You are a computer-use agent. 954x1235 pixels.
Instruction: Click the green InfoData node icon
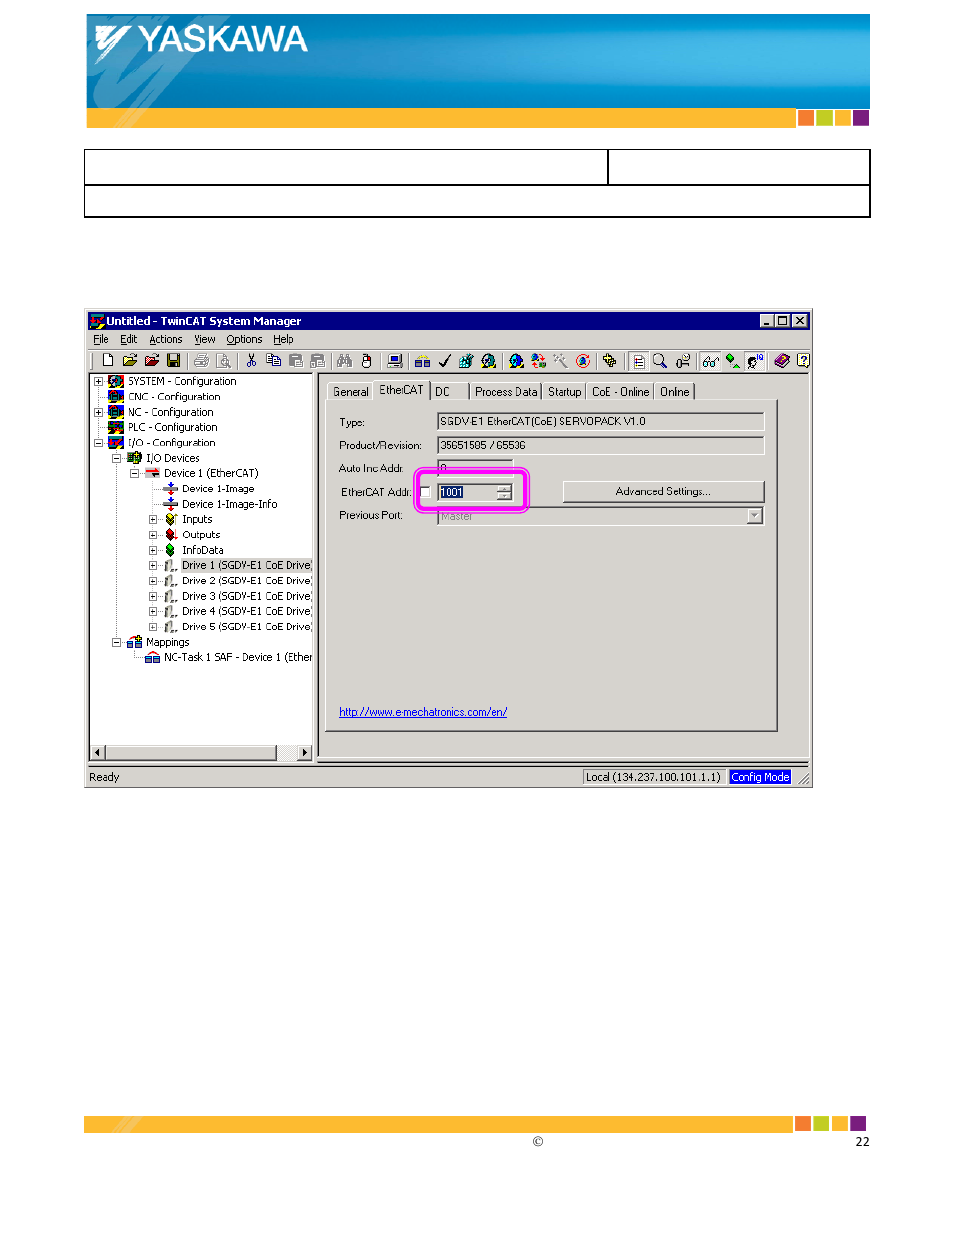tap(170, 550)
